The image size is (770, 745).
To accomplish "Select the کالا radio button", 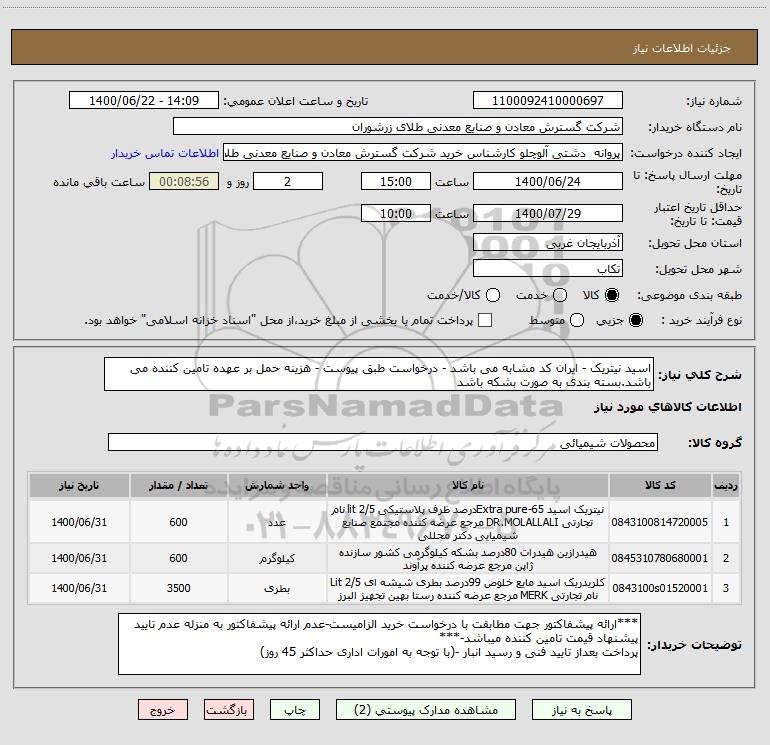I will pyautogui.click(x=612, y=295).
